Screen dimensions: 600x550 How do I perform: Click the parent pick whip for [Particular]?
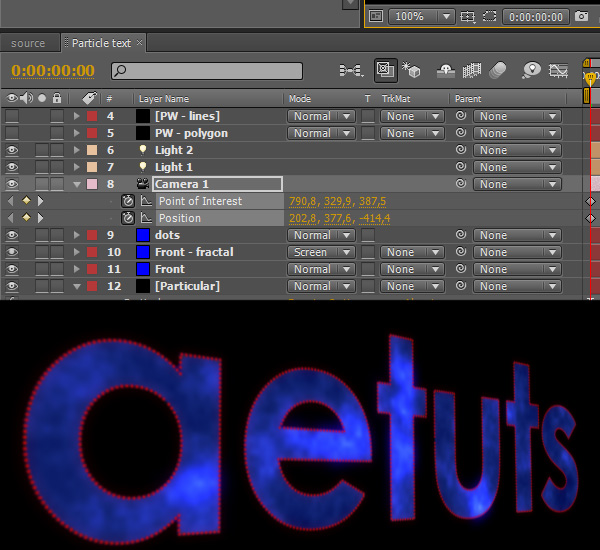(x=461, y=286)
